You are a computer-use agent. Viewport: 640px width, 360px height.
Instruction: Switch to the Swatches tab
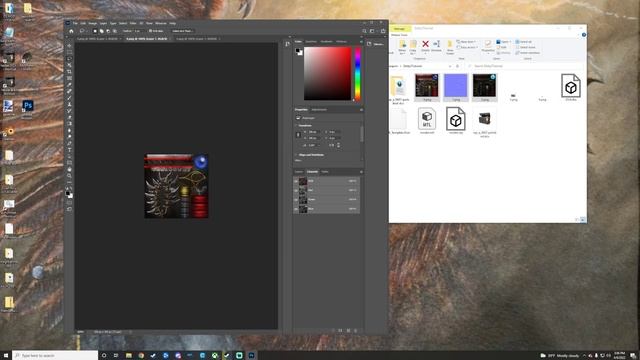311,42
